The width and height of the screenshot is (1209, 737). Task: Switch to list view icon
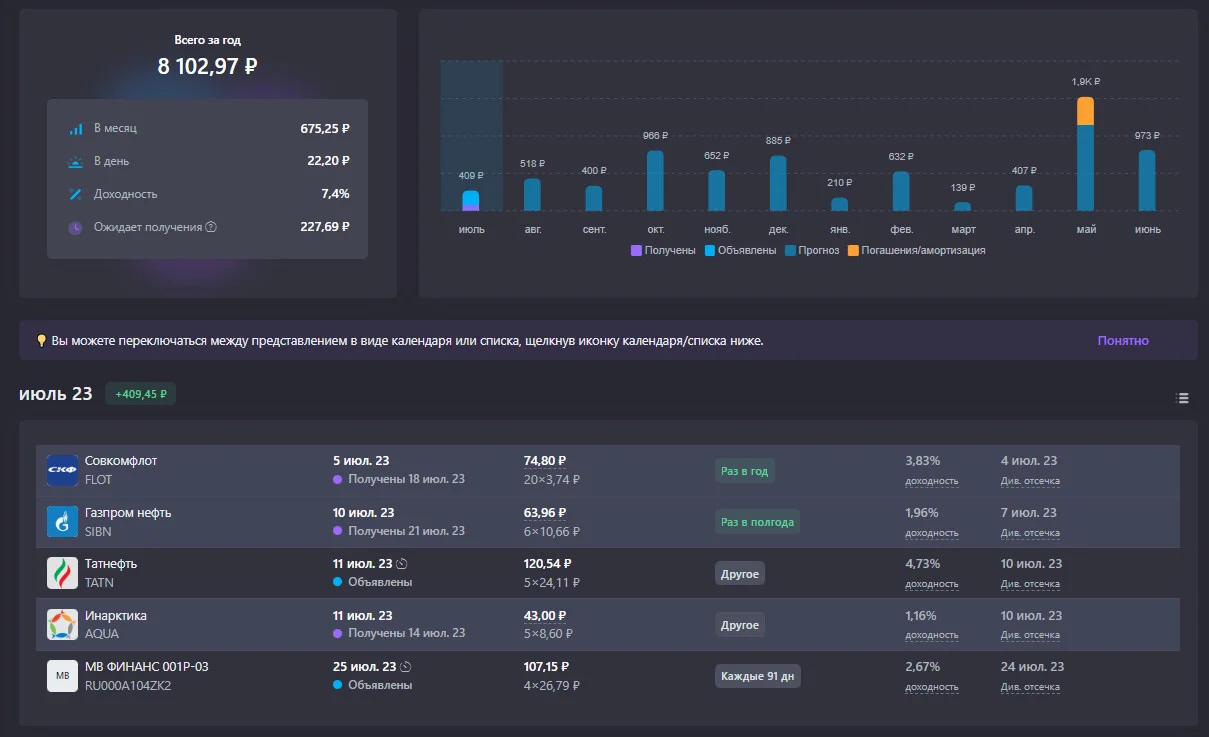click(x=1182, y=398)
